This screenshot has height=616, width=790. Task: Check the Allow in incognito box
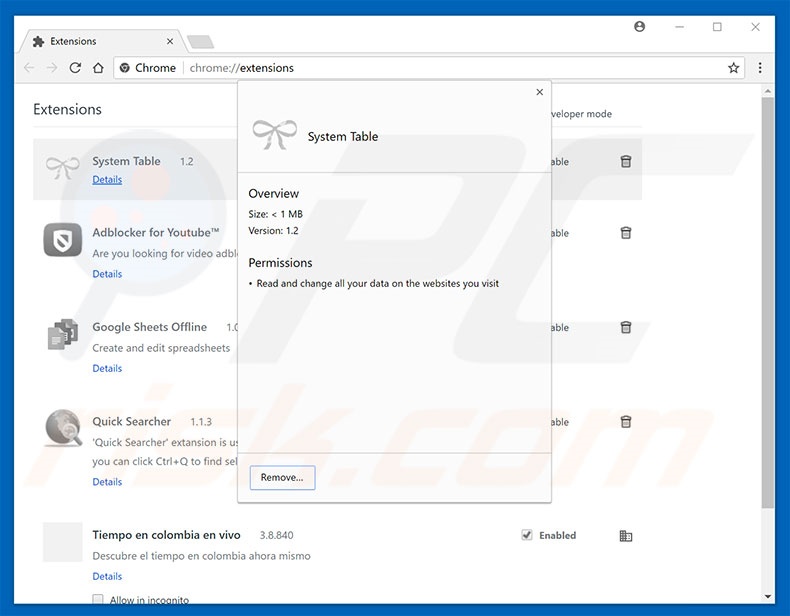[98, 600]
